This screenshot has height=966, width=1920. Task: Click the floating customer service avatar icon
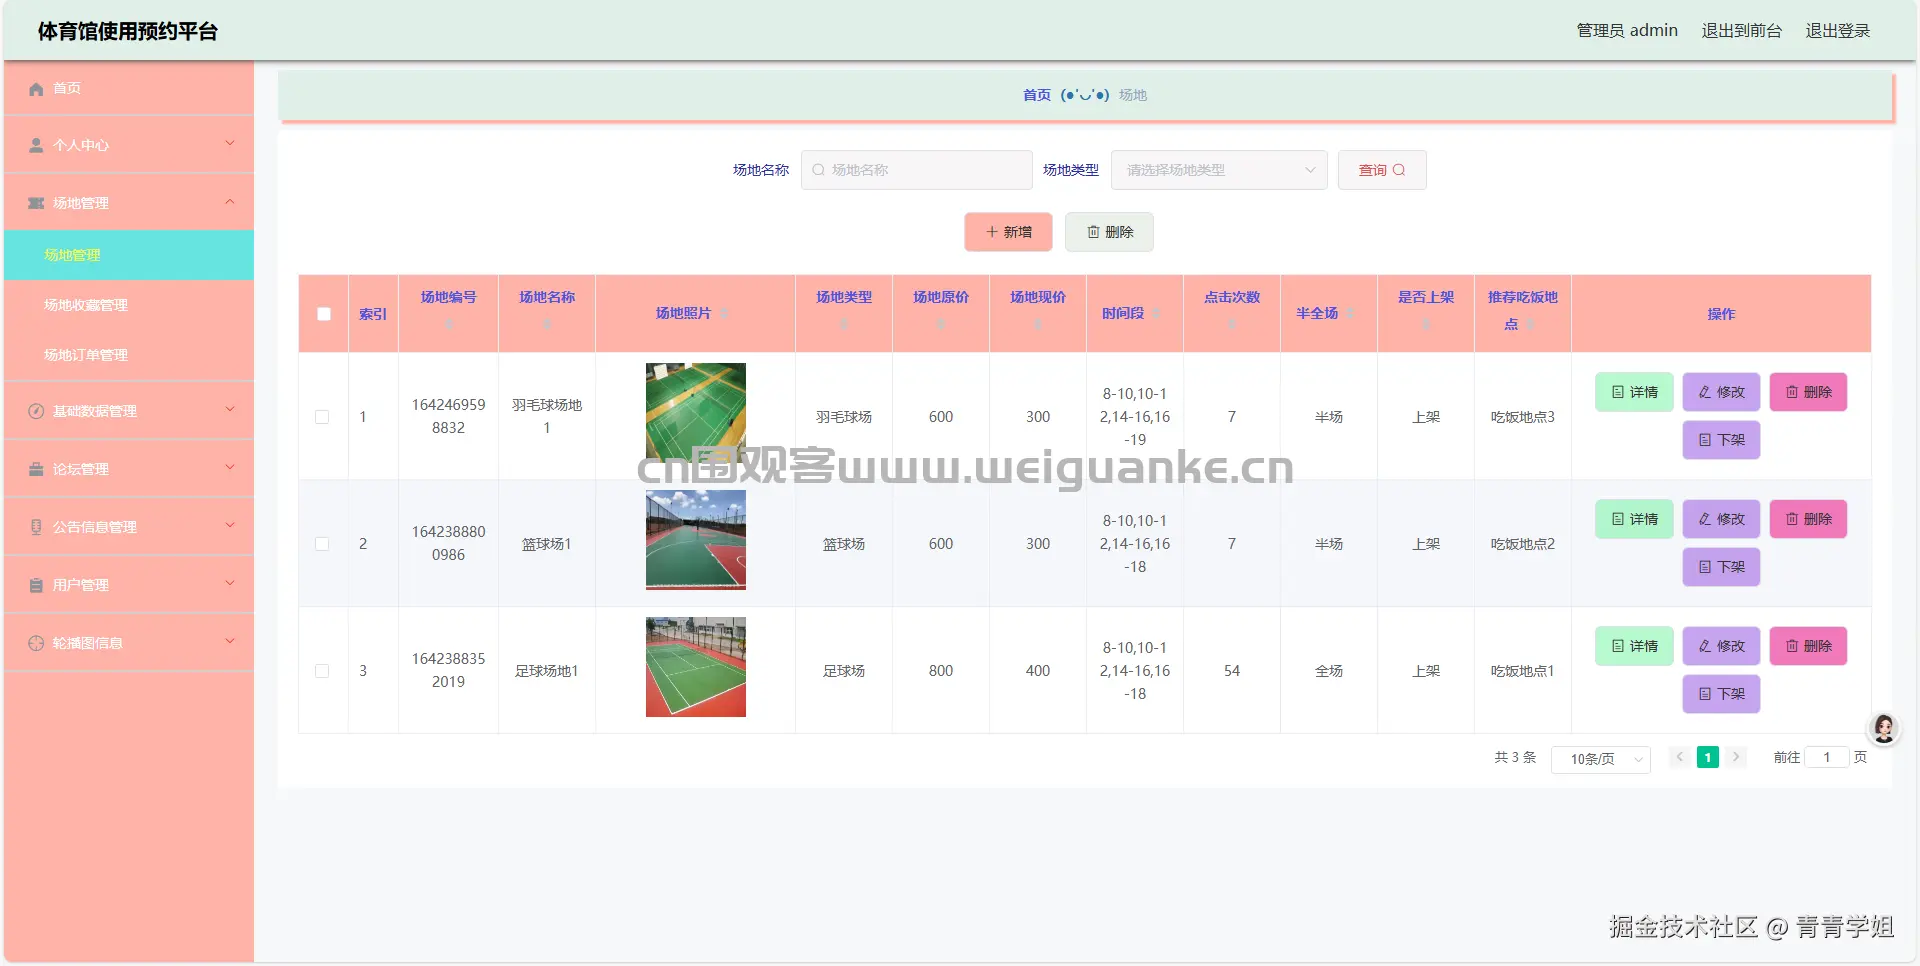click(x=1884, y=729)
